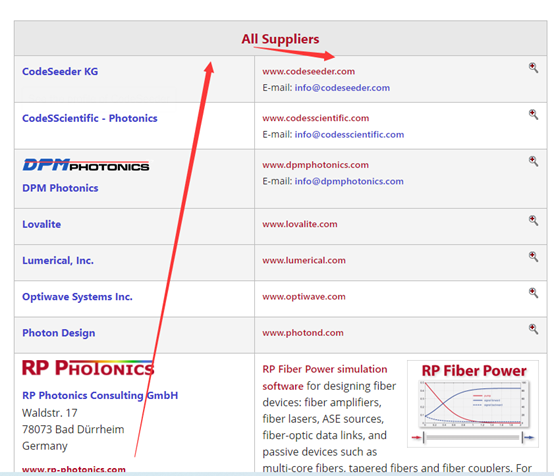The image size is (554, 476).
Task: Click magnifier icon in CodeSScientific row
Action: (x=533, y=114)
